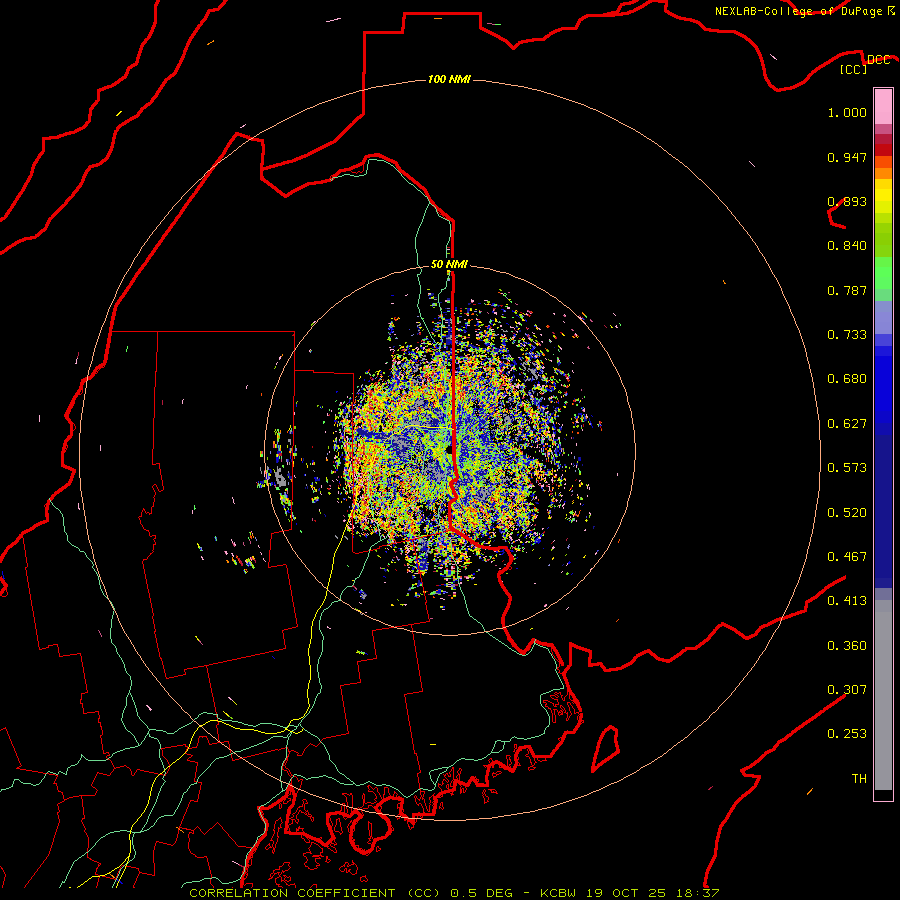Viewport: 900px width, 900px height.
Task: Select the 0.947 scale value
Action: 847,157
